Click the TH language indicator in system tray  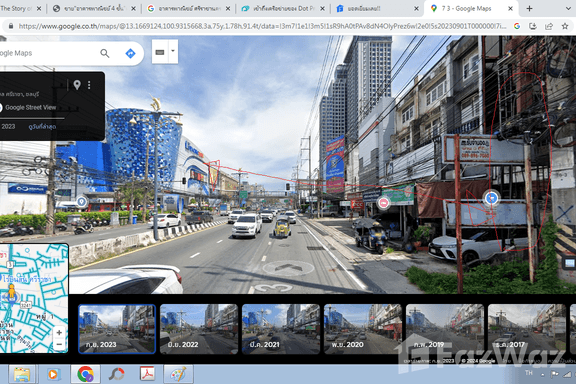[x=529, y=373]
